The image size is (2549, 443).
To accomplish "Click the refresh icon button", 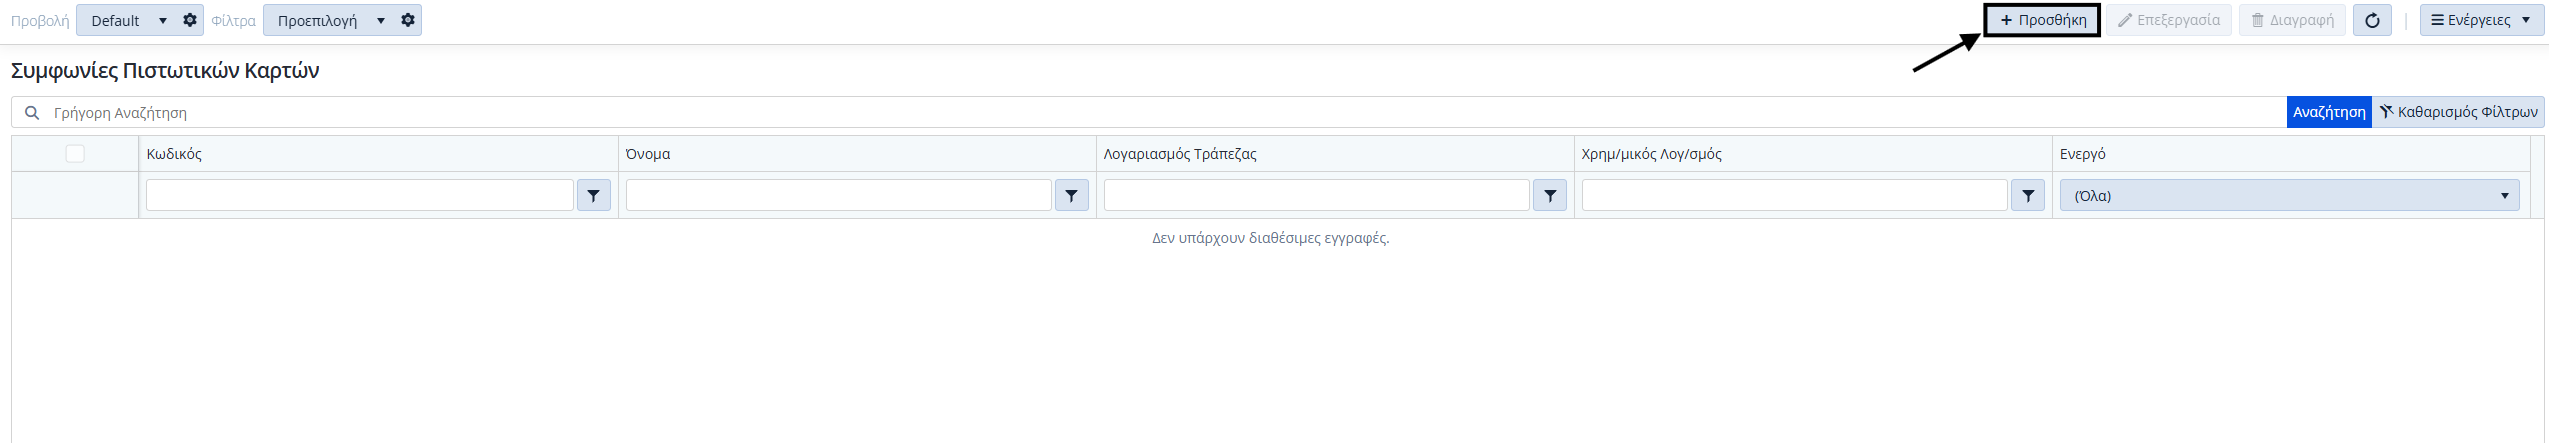I will click(x=2372, y=20).
